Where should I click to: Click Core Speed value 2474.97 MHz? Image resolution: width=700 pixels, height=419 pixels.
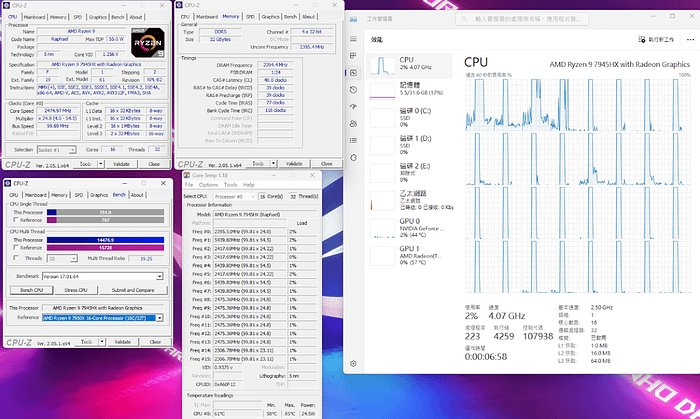coord(58,111)
